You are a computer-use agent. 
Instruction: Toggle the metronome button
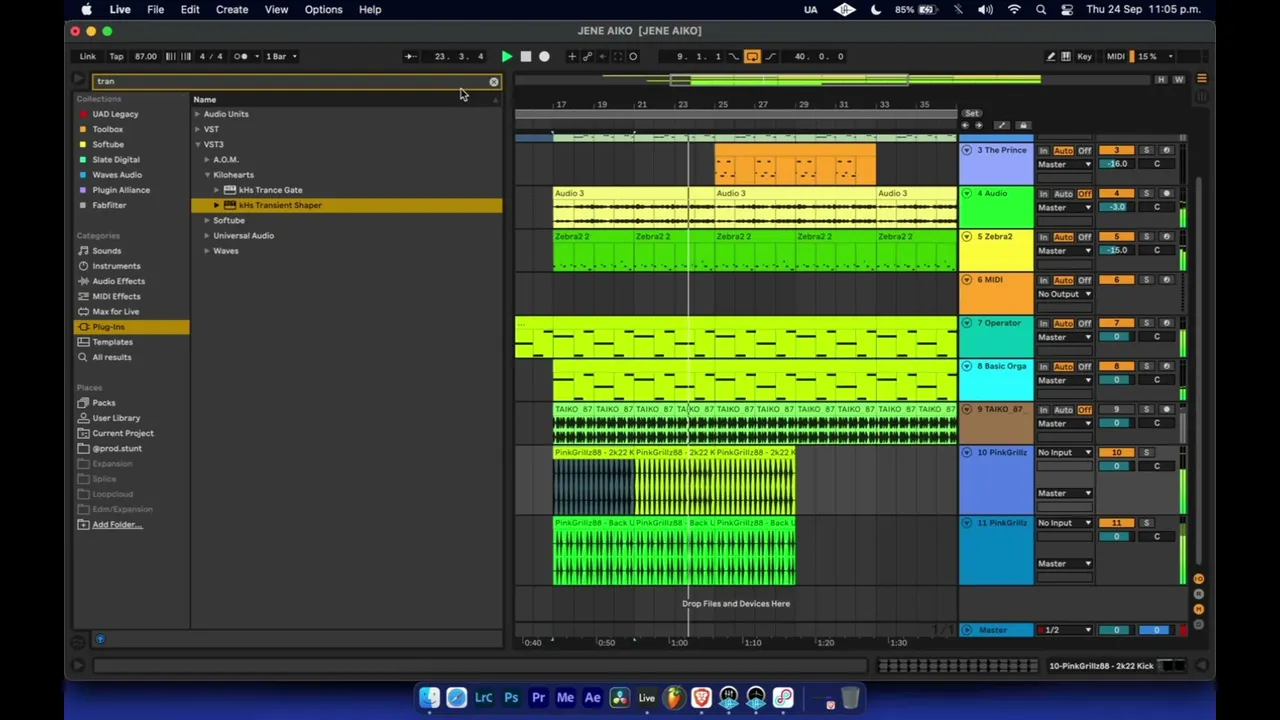[240, 56]
